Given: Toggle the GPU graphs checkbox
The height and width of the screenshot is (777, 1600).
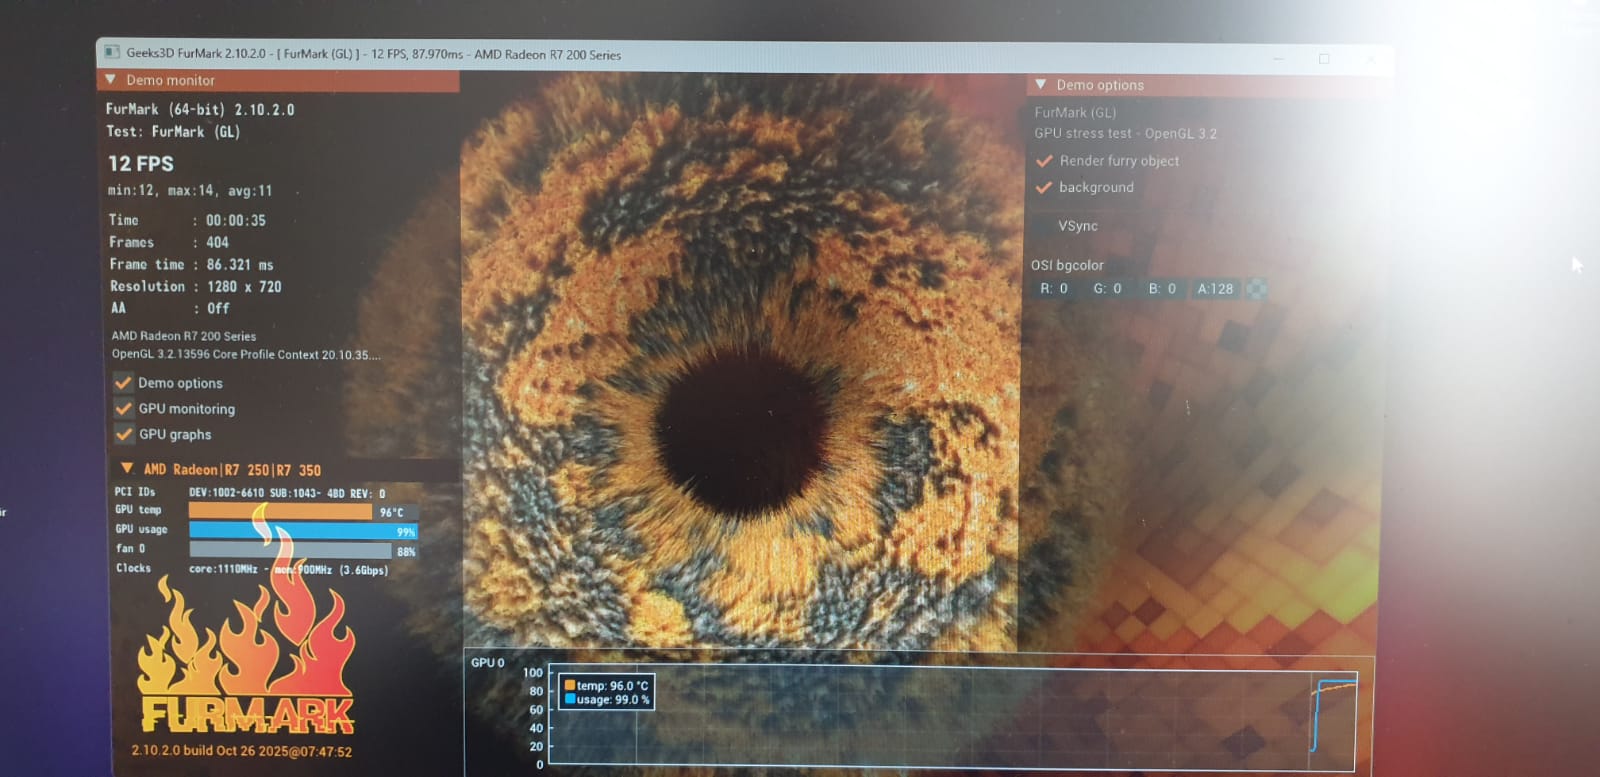Looking at the screenshot, I should (124, 435).
